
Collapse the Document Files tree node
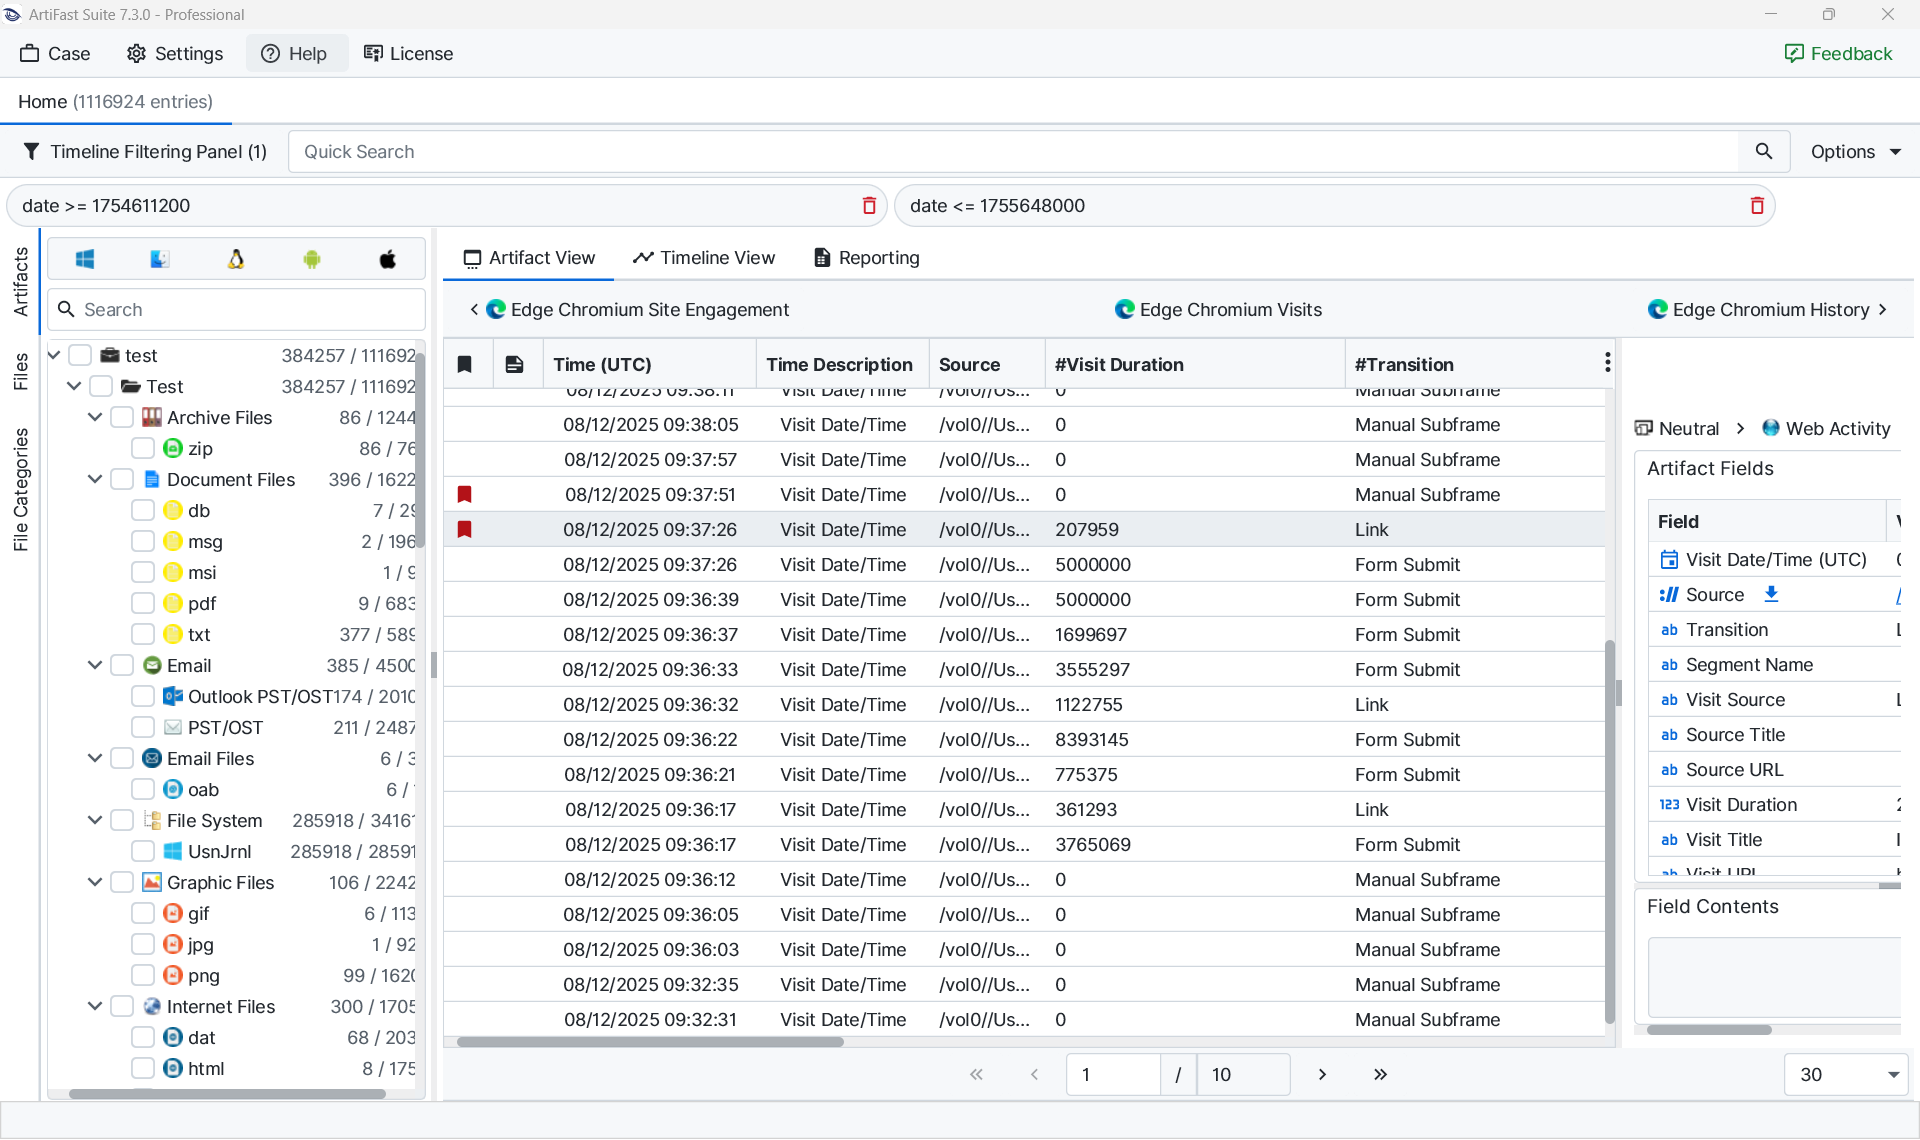(x=95, y=480)
